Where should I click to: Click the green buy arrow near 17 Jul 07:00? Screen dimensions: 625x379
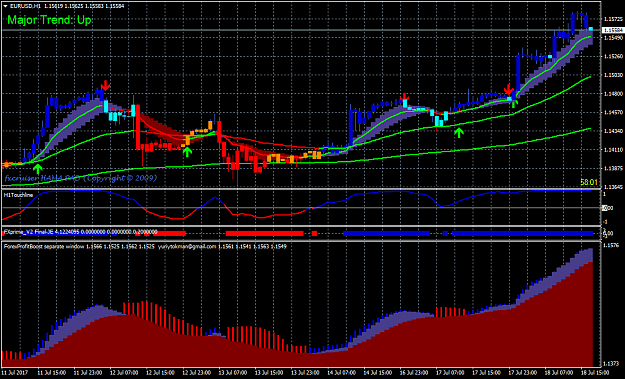click(x=459, y=132)
